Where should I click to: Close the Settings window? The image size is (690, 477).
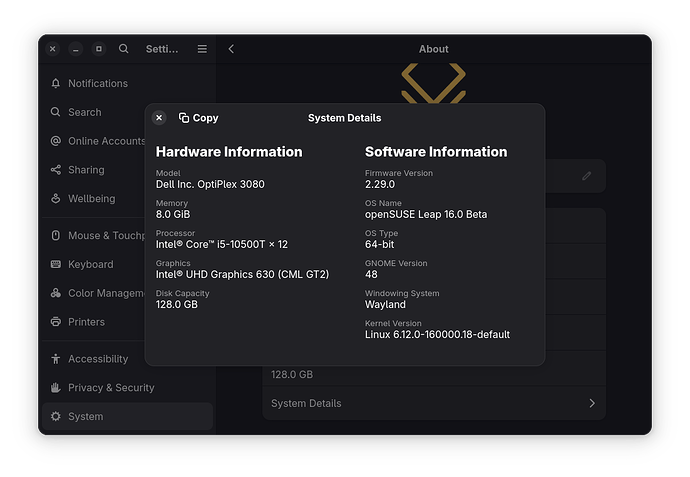52,49
